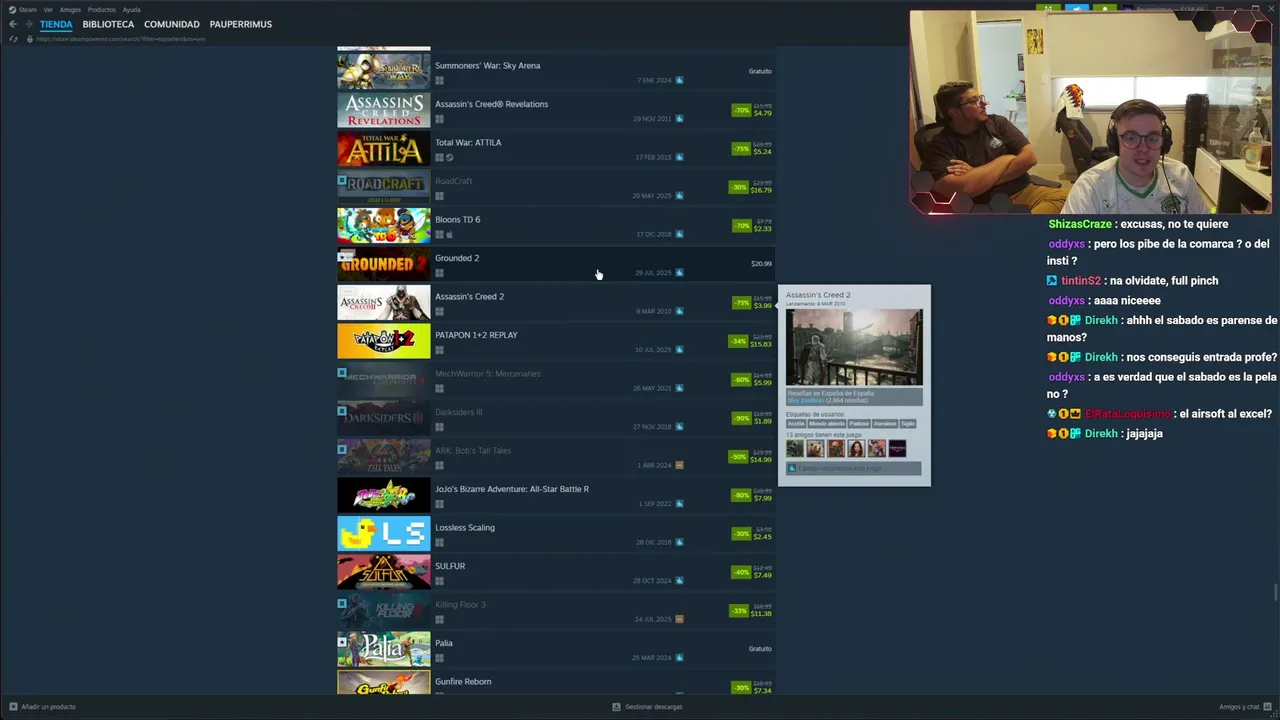Image resolution: width=1280 pixels, height=720 pixels.
Task: Click the SteamOS icon under Total War: ATTILA
Action: click(x=449, y=157)
